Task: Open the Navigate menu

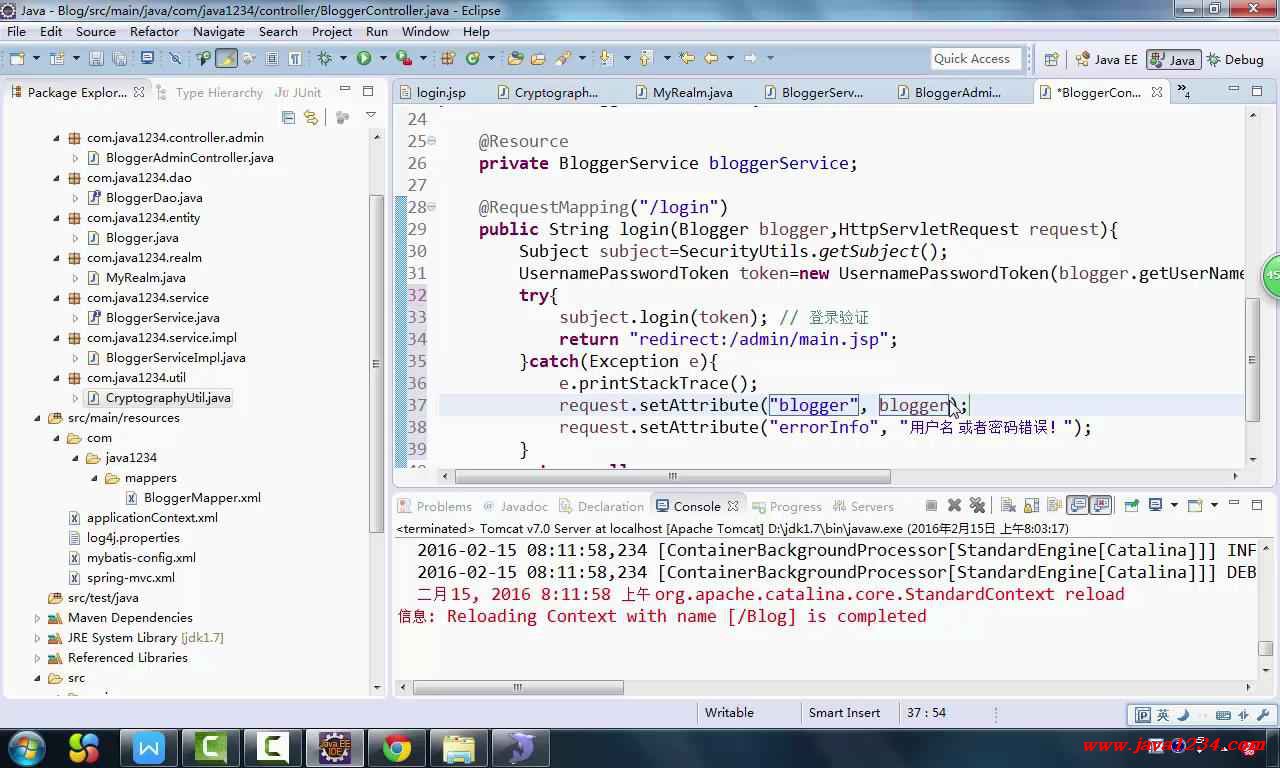Action: pyautogui.click(x=219, y=31)
